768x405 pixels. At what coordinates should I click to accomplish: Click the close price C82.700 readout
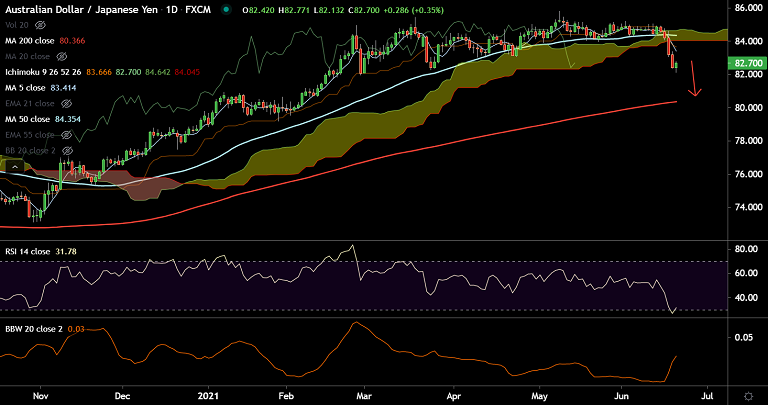tap(363, 9)
